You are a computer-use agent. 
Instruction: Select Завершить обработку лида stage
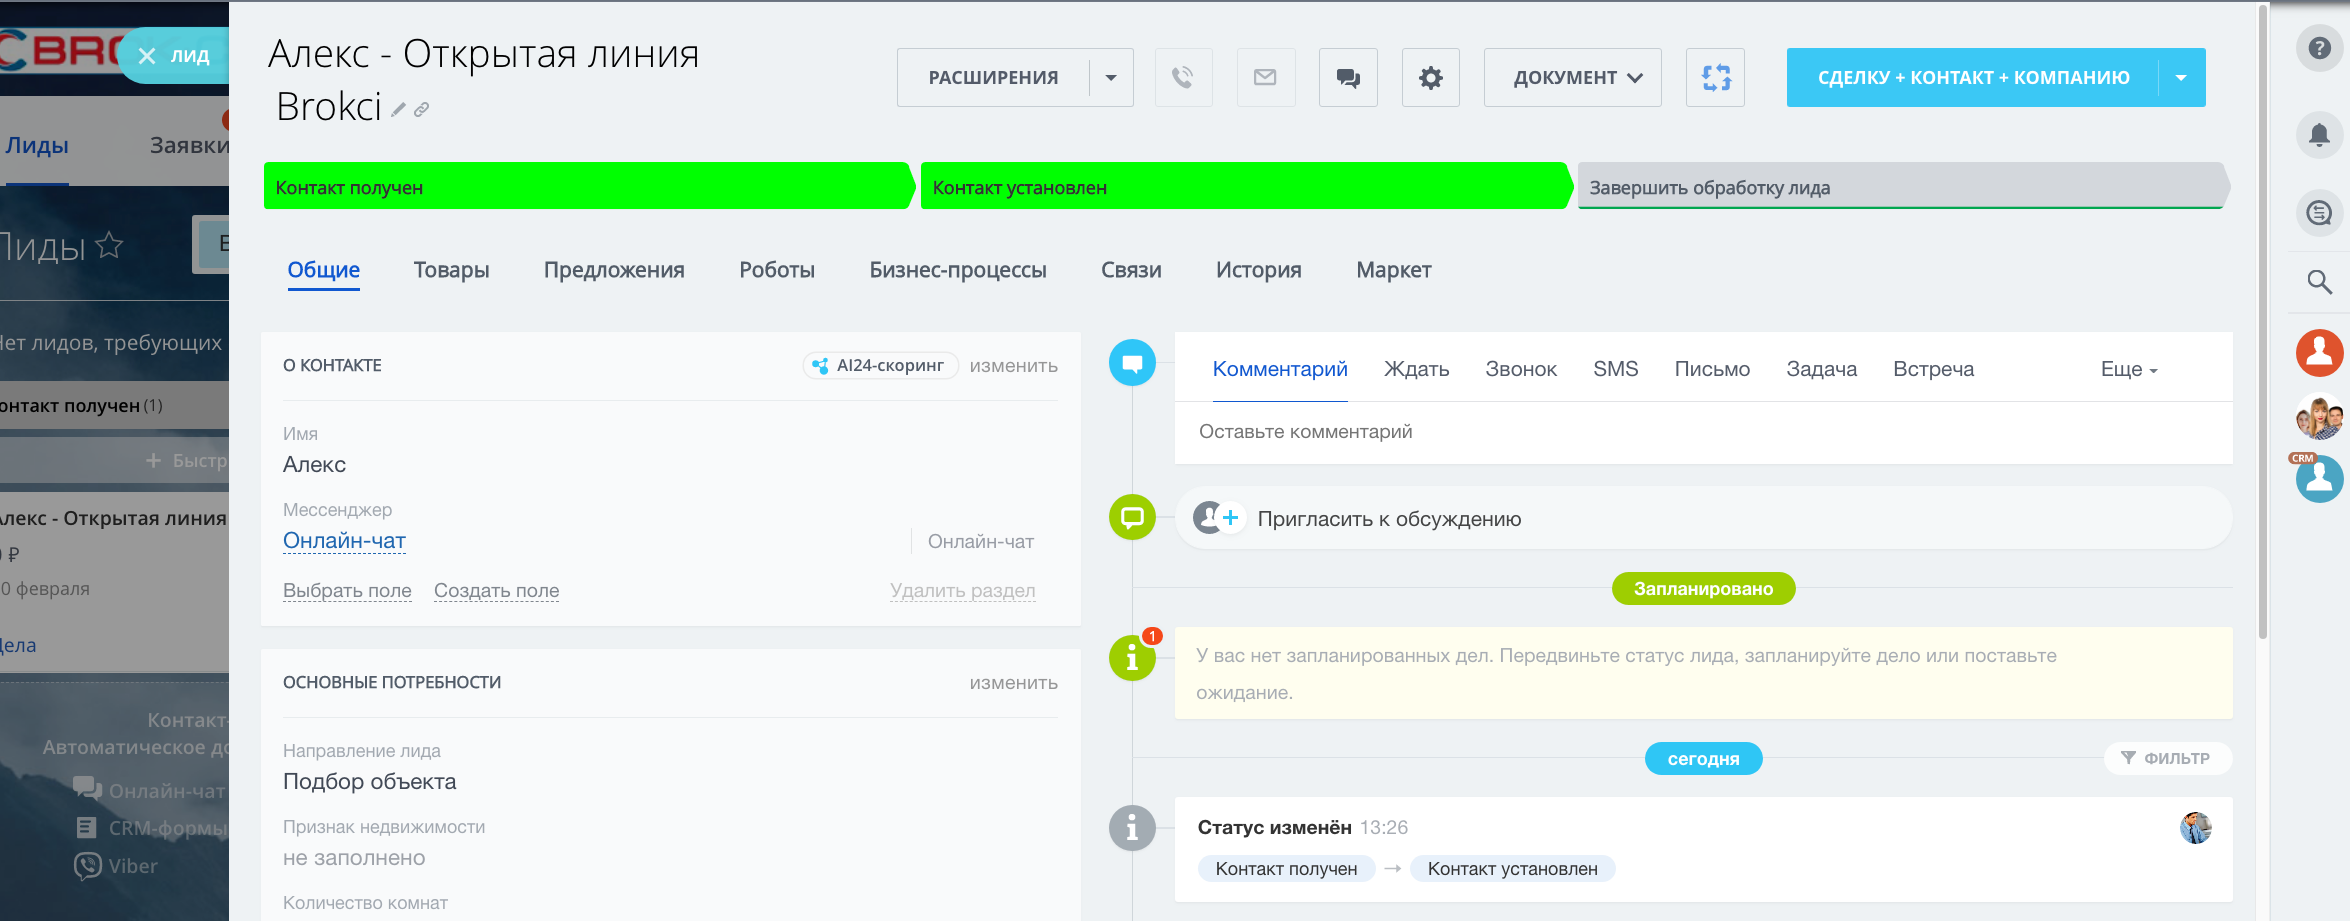(1900, 187)
